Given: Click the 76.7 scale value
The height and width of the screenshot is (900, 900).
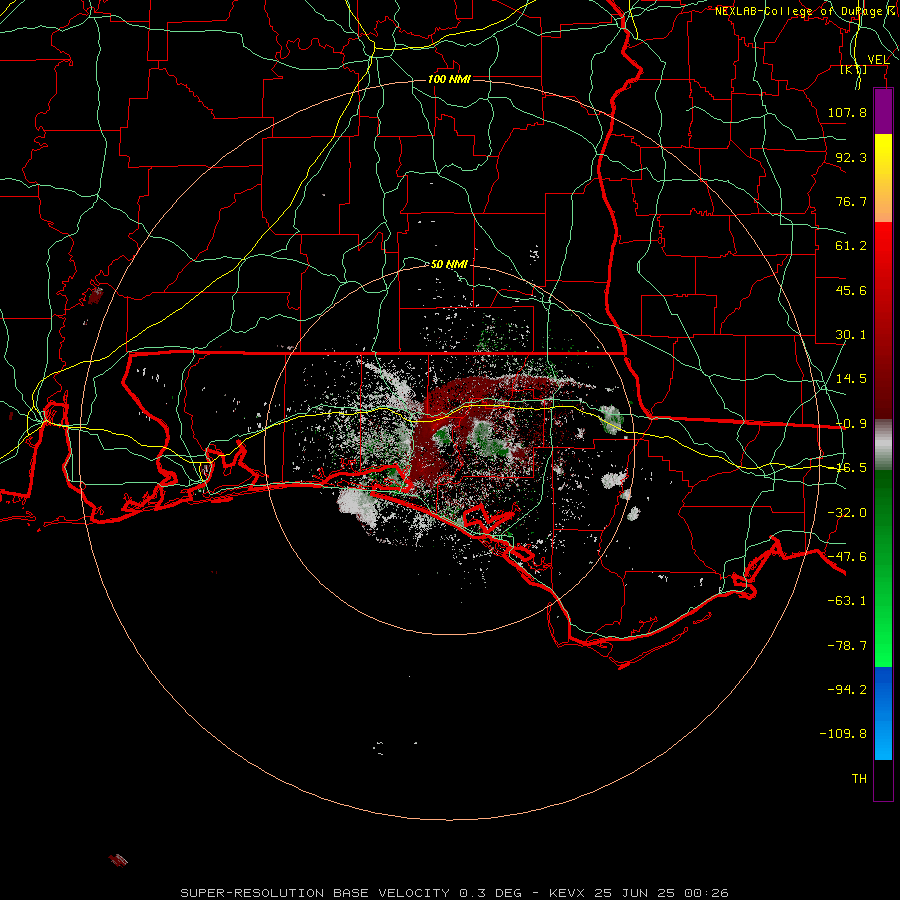Looking at the screenshot, I should pyautogui.click(x=851, y=201).
